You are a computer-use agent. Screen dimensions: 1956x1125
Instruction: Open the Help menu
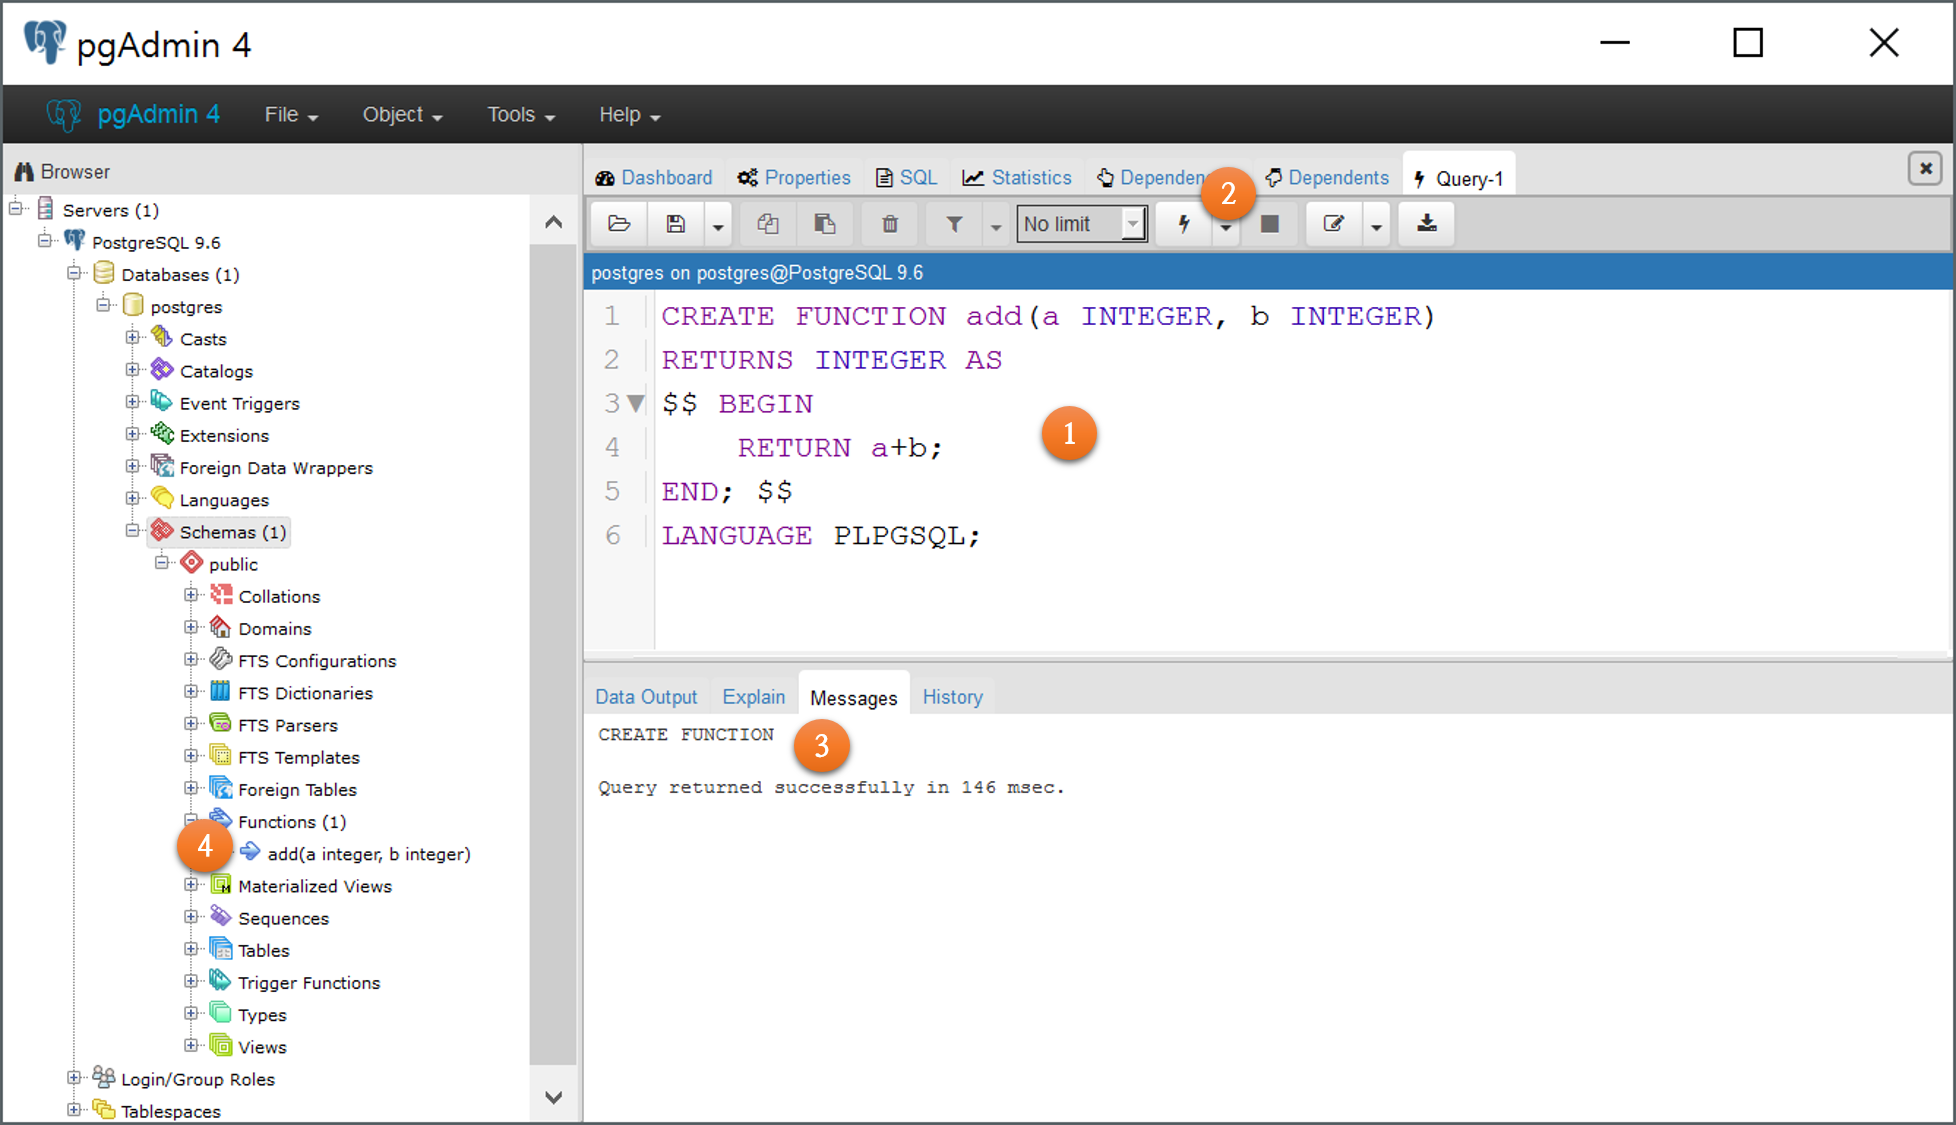click(x=630, y=115)
